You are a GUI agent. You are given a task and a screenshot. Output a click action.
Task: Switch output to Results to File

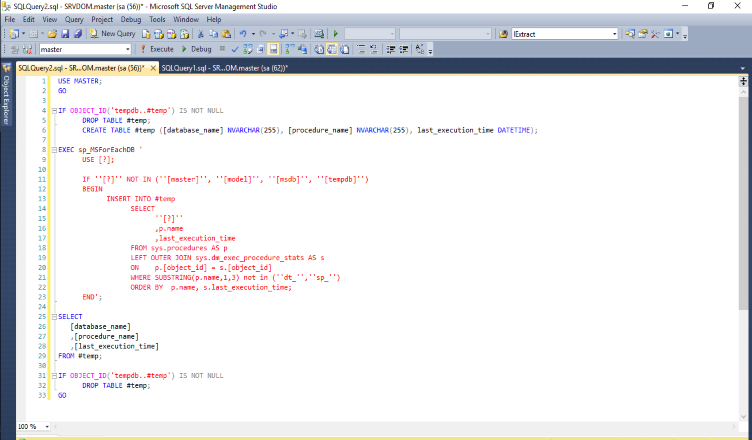click(x=344, y=49)
